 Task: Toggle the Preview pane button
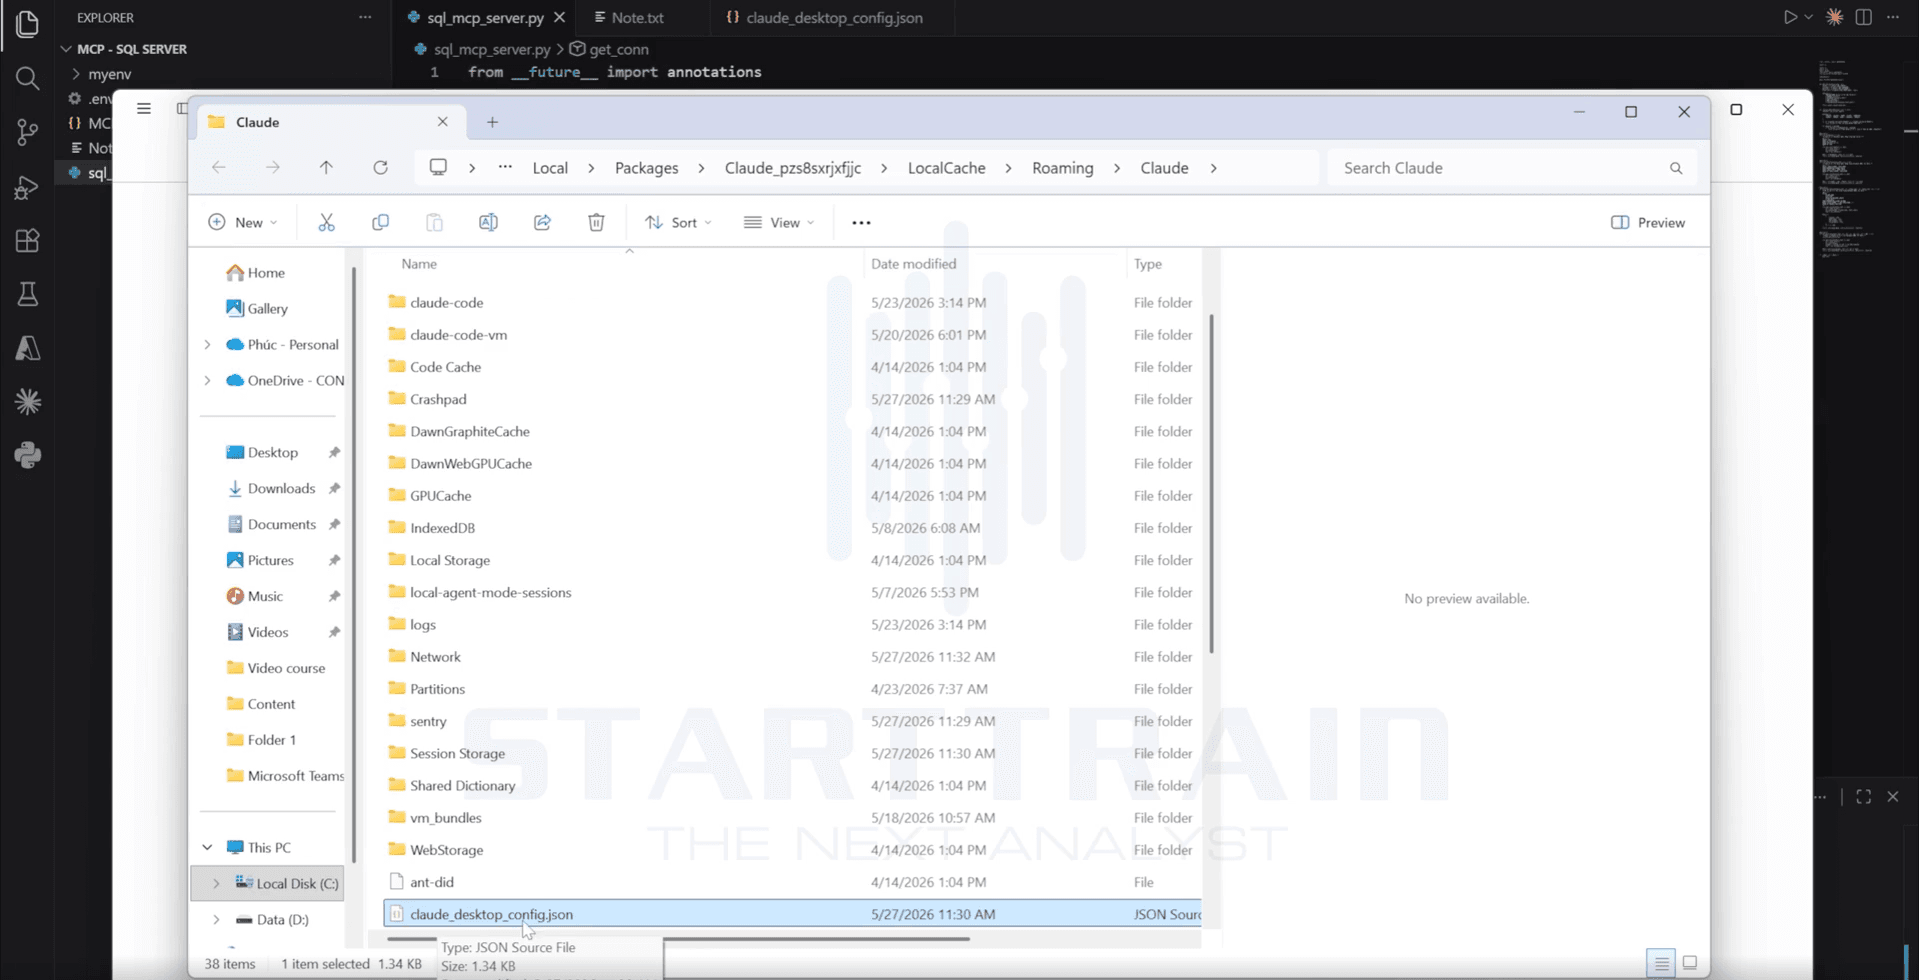[1648, 222]
